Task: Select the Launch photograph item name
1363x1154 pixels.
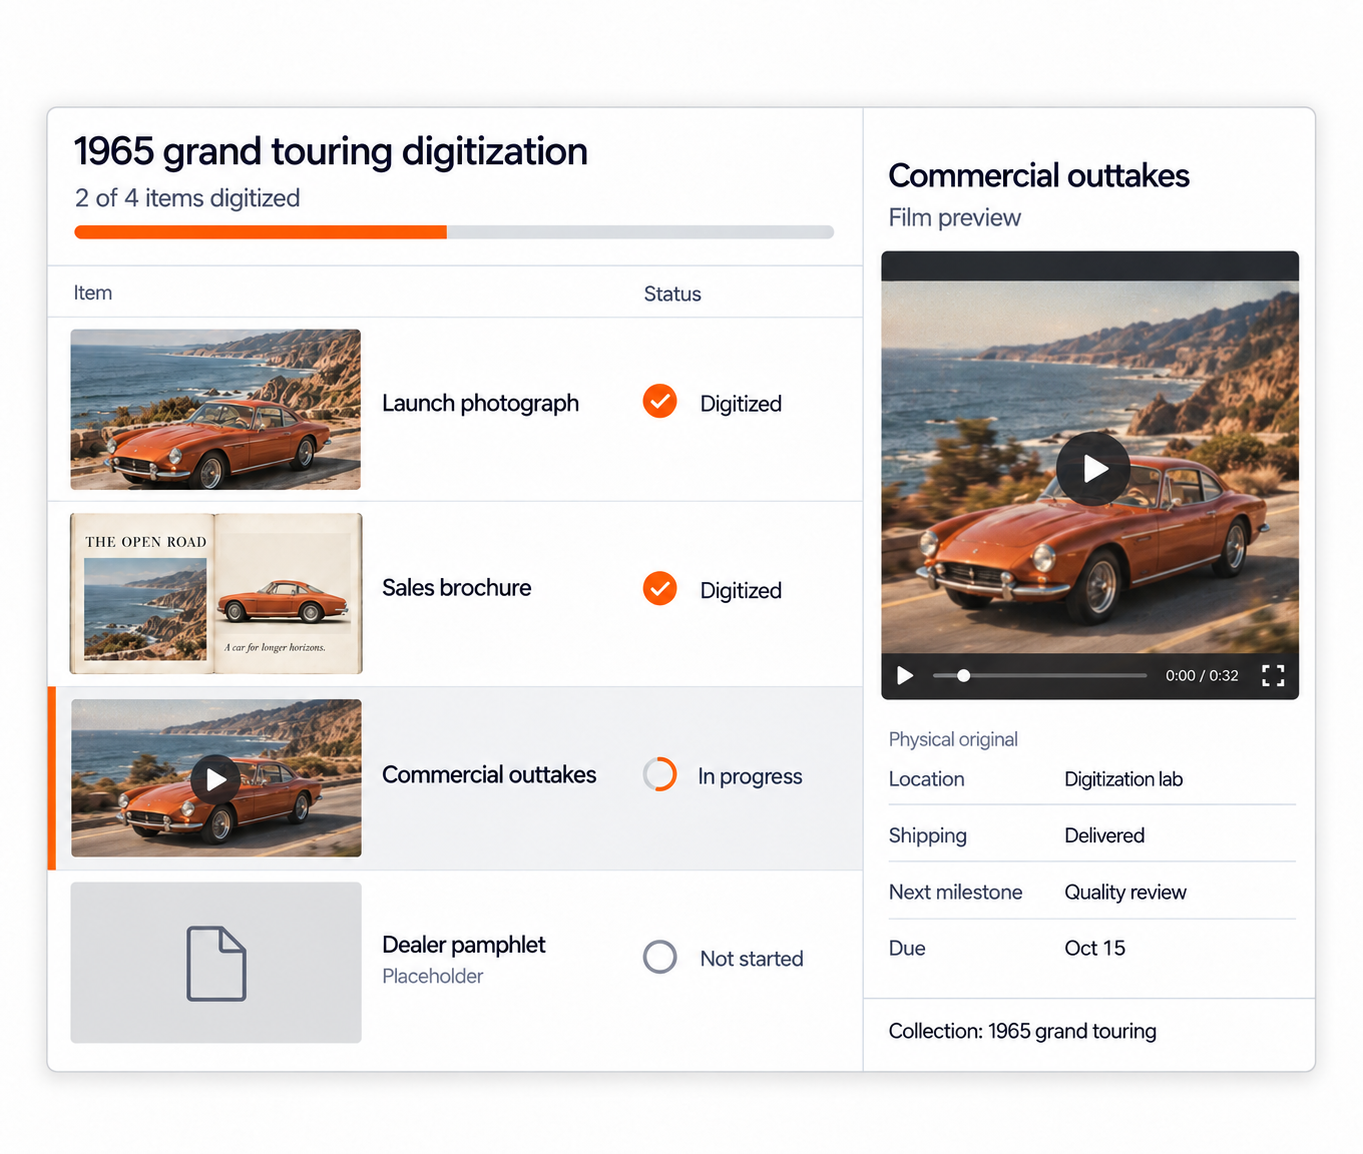Action: (480, 403)
